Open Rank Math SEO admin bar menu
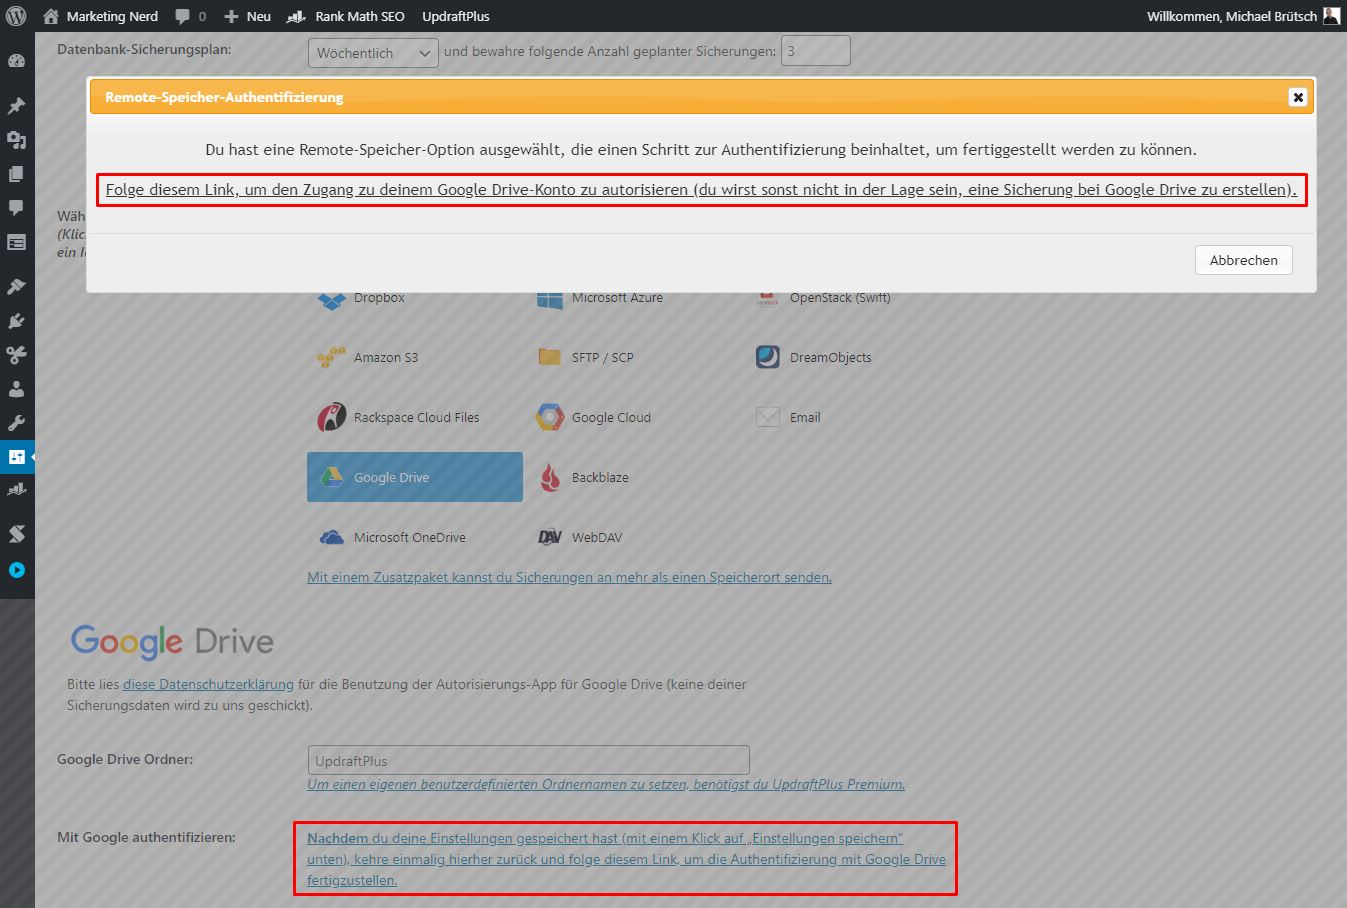This screenshot has height=908, width=1347. click(346, 16)
